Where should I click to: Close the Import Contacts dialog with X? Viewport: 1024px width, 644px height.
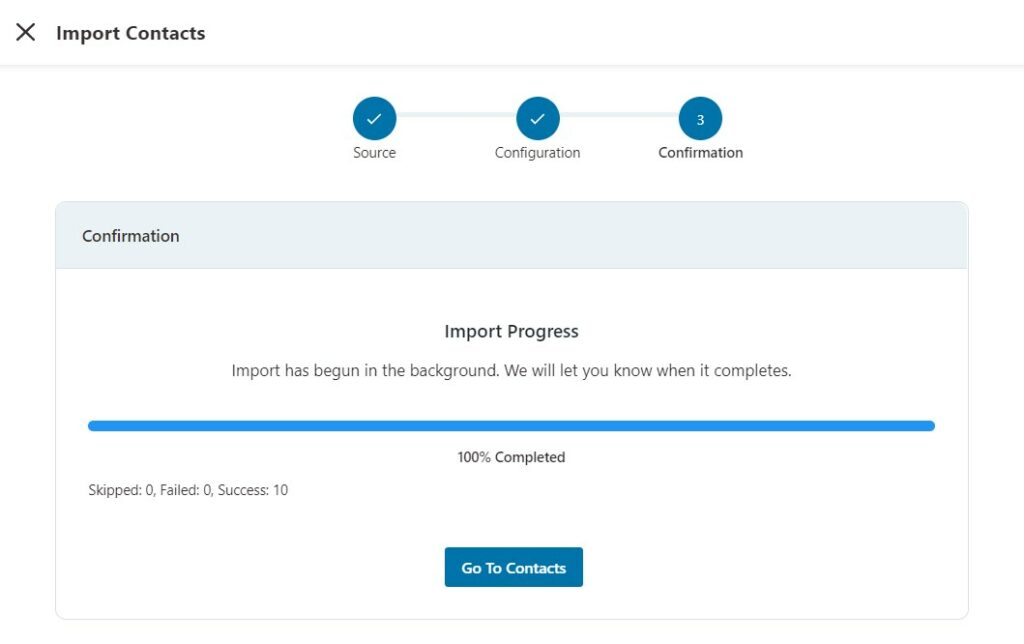25,32
